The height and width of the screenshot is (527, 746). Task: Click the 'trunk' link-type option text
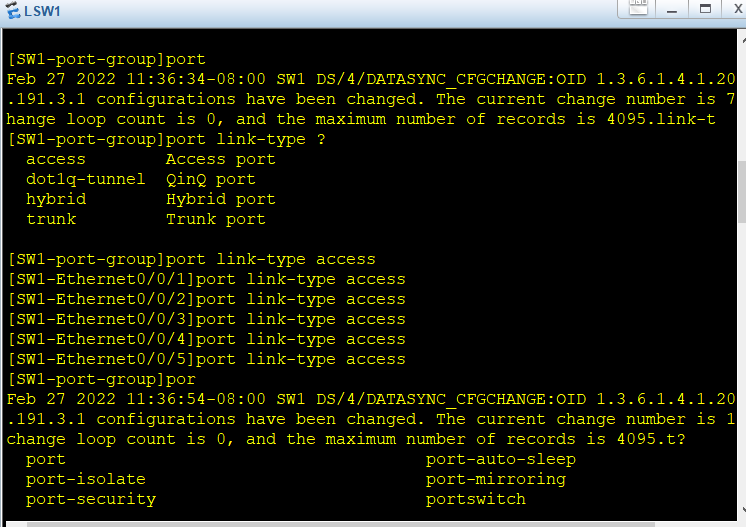pyautogui.click(x=51, y=219)
